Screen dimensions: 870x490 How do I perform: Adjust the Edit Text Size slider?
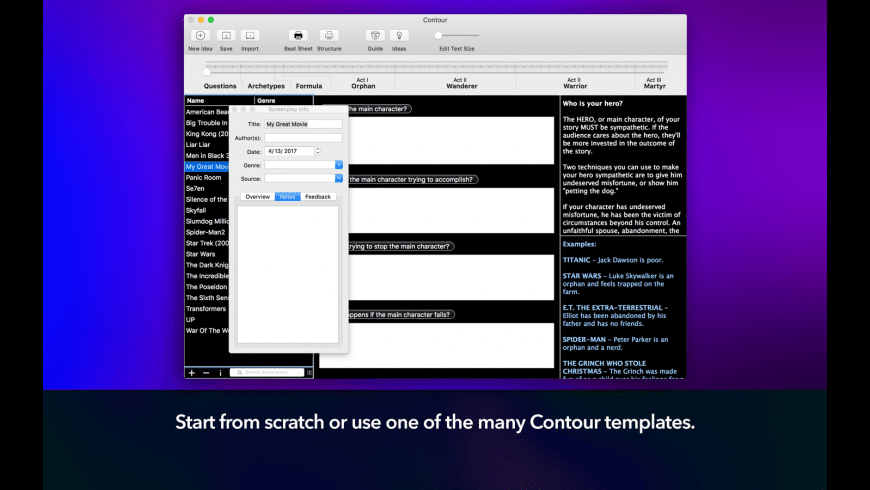[457, 36]
